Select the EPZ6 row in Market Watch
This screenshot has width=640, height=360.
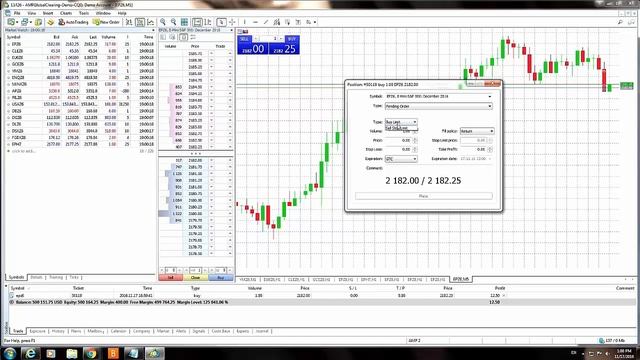(80, 44)
